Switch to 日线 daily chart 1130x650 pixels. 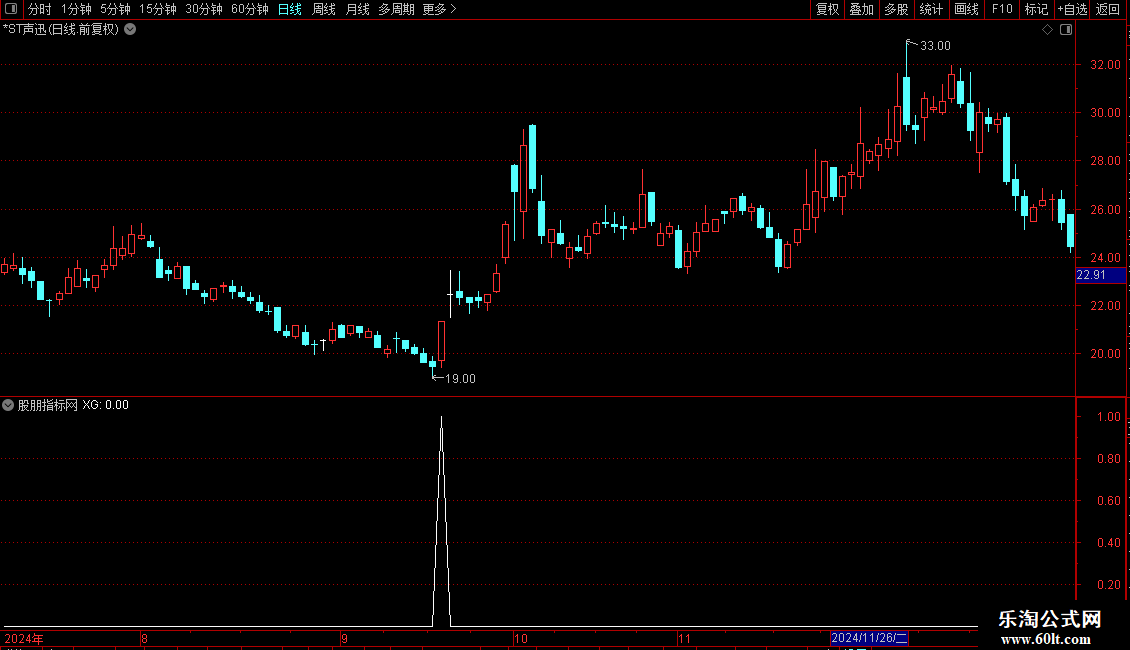coord(290,9)
